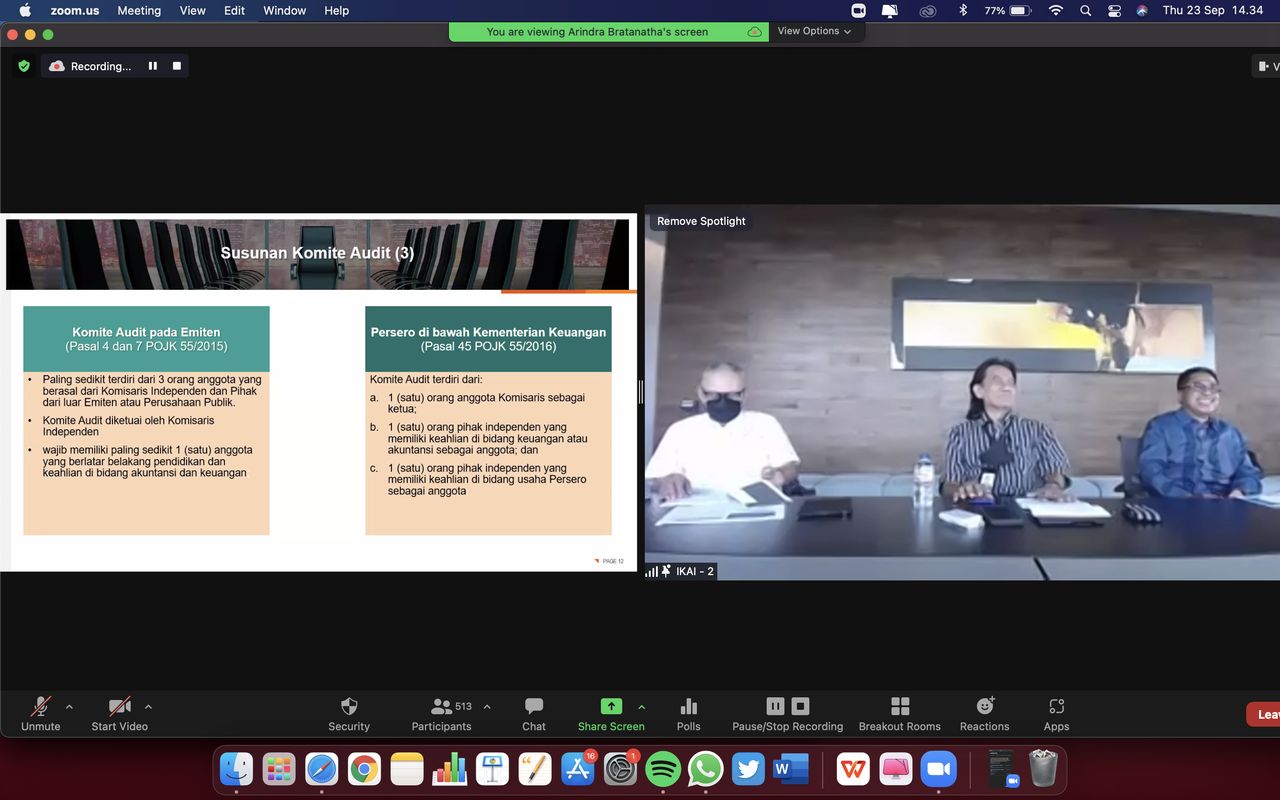
Task: Open the View menu in menu bar
Action: pos(192,10)
